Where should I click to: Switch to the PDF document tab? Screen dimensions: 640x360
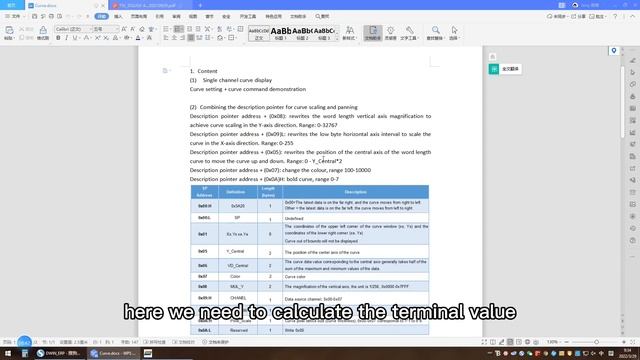(150, 5)
